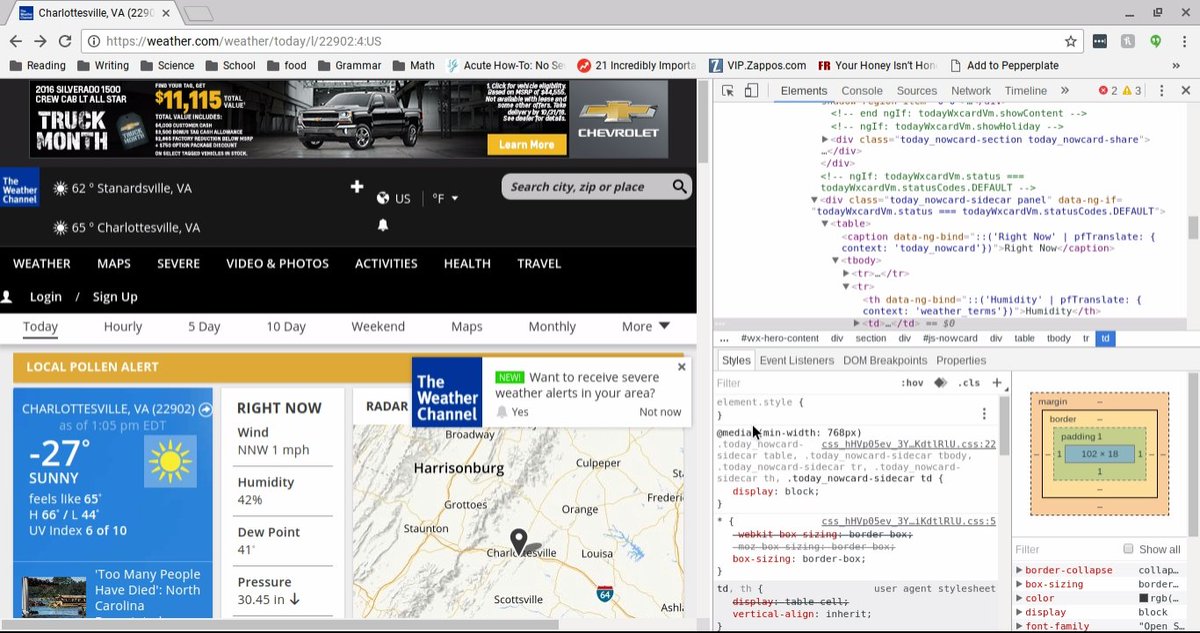Open the DevTools customize kebab menu
The height and width of the screenshot is (633, 1200).
pos(1160,90)
